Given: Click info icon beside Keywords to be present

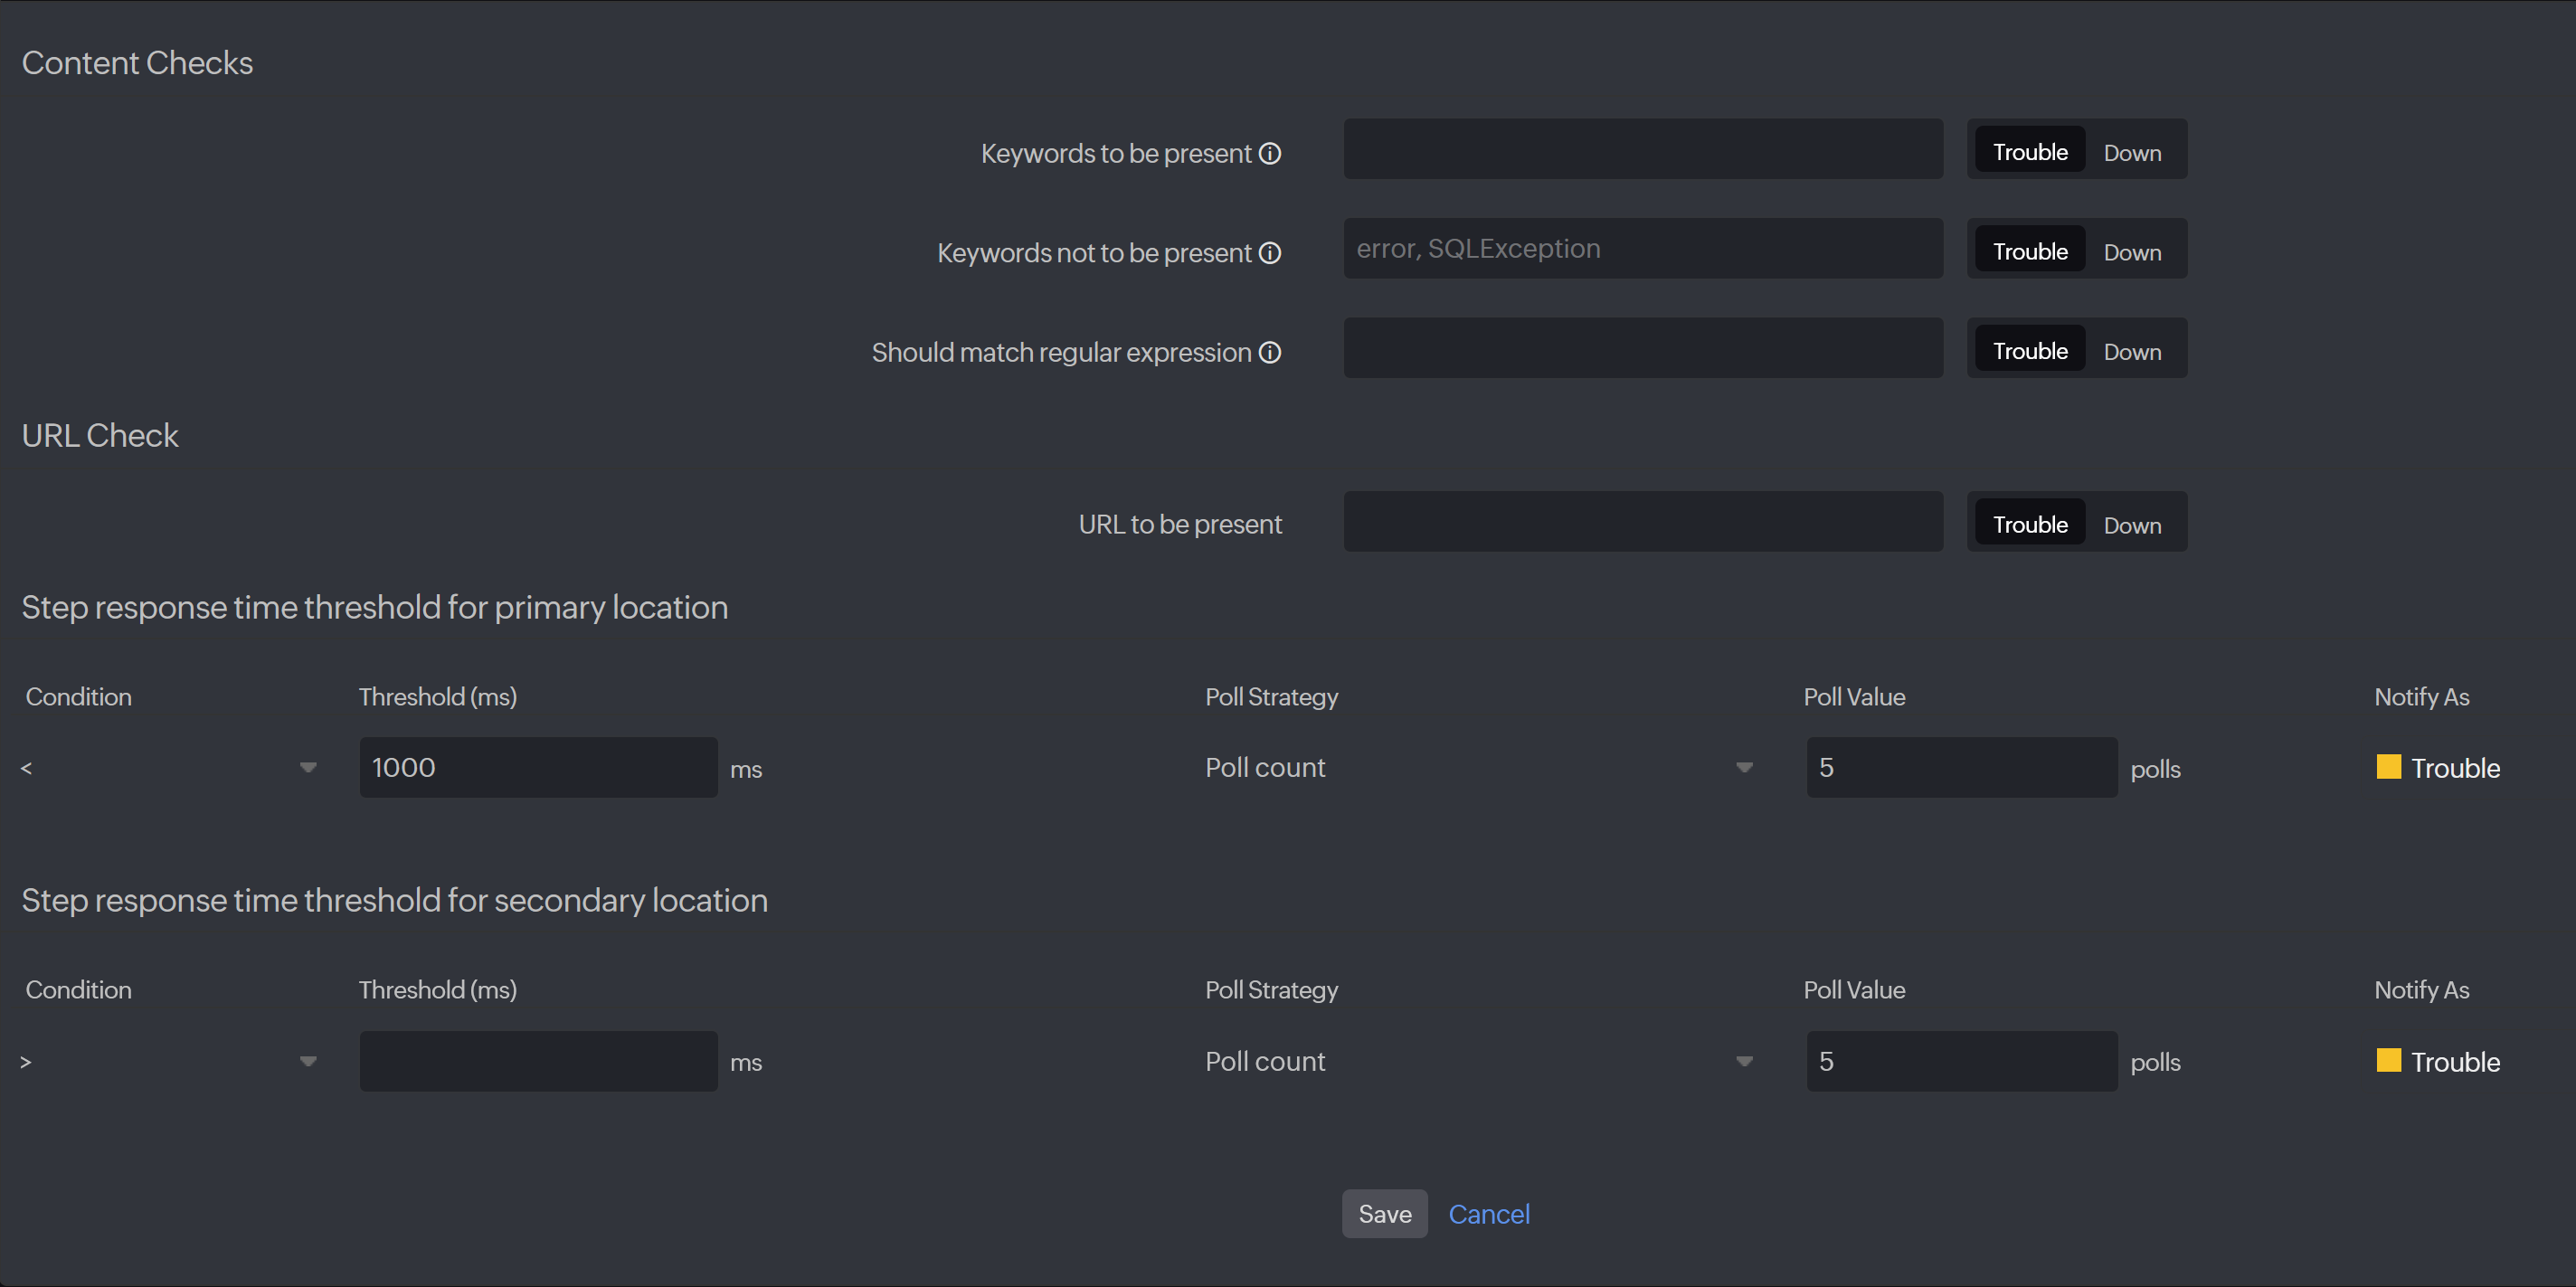Looking at the screenshot, I should pyautogui.click(x=1269, y=153).
